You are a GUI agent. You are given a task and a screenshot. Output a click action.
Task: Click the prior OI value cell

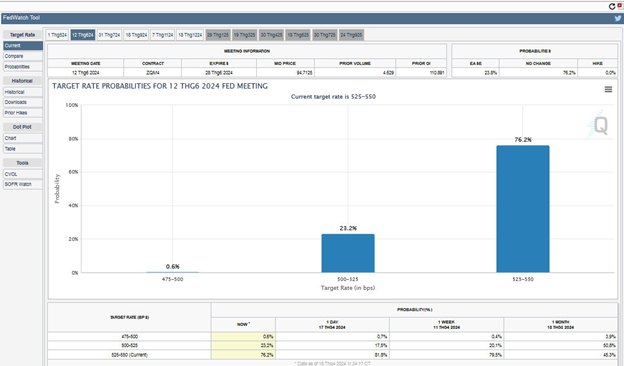click(x=421, y=73)
